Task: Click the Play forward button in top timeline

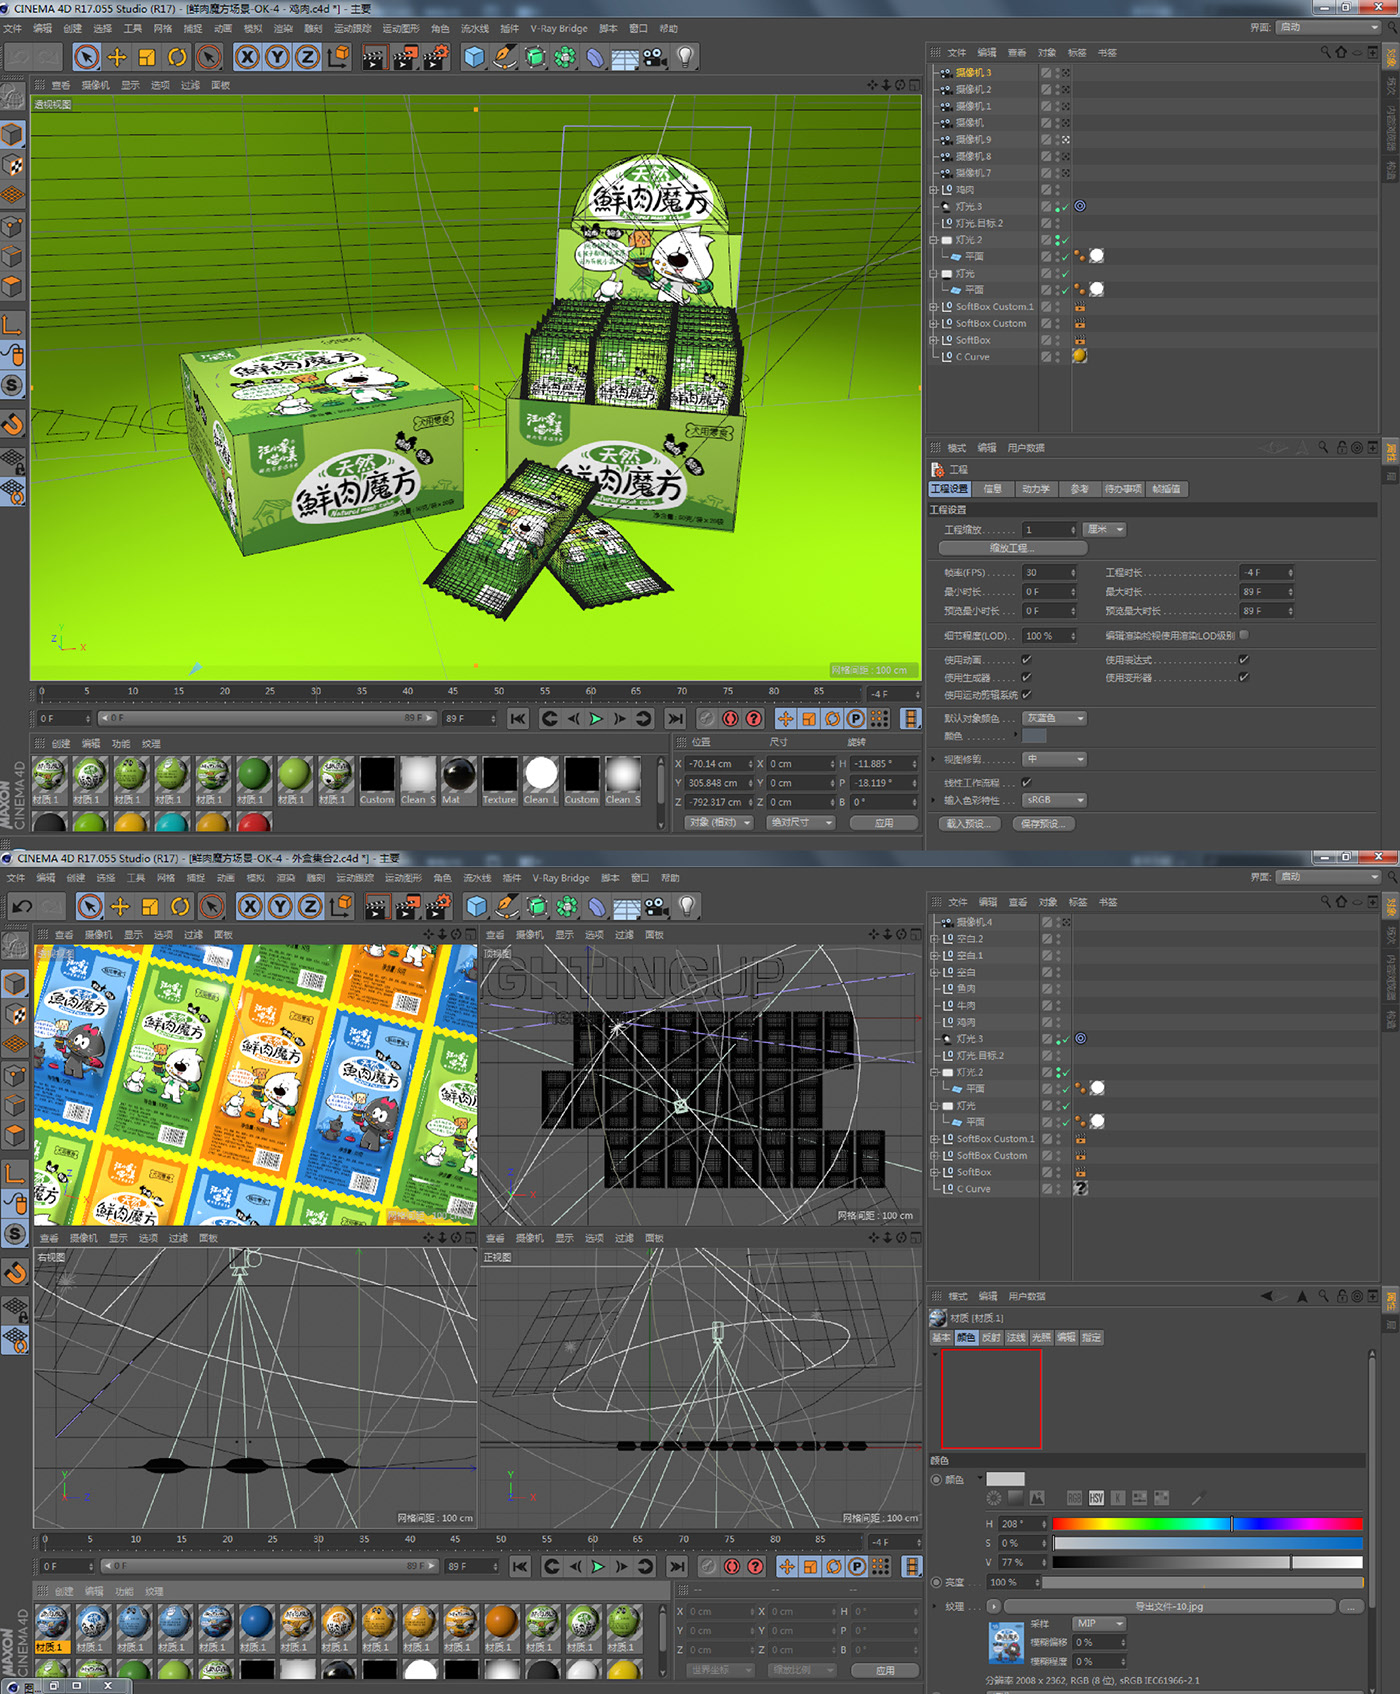Action: coord(596,718)
